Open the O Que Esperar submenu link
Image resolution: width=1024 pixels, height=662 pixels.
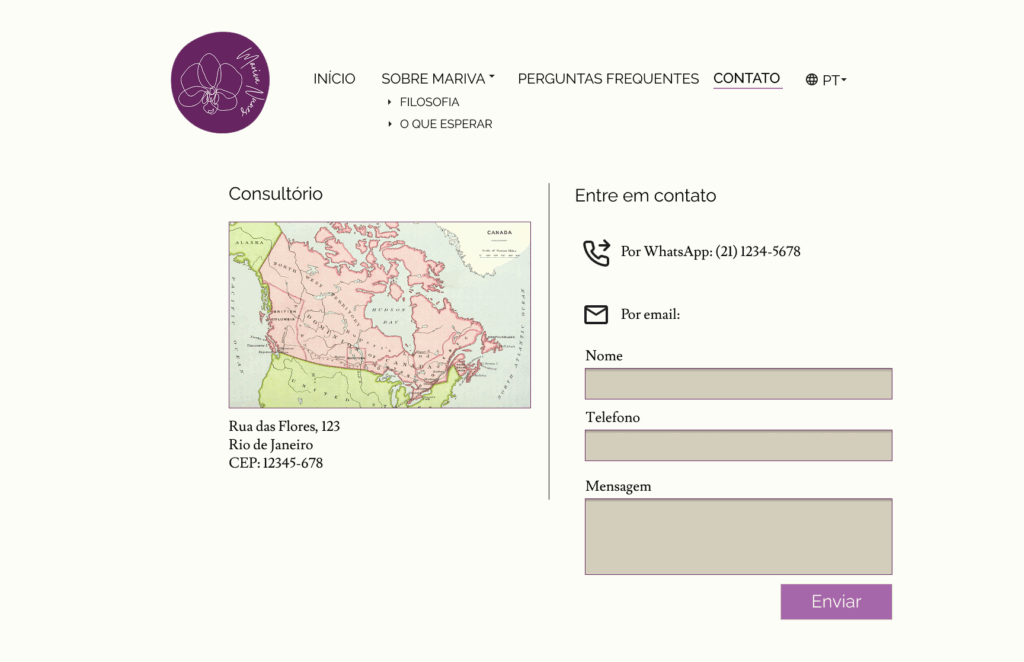click(x=446, y=124)
